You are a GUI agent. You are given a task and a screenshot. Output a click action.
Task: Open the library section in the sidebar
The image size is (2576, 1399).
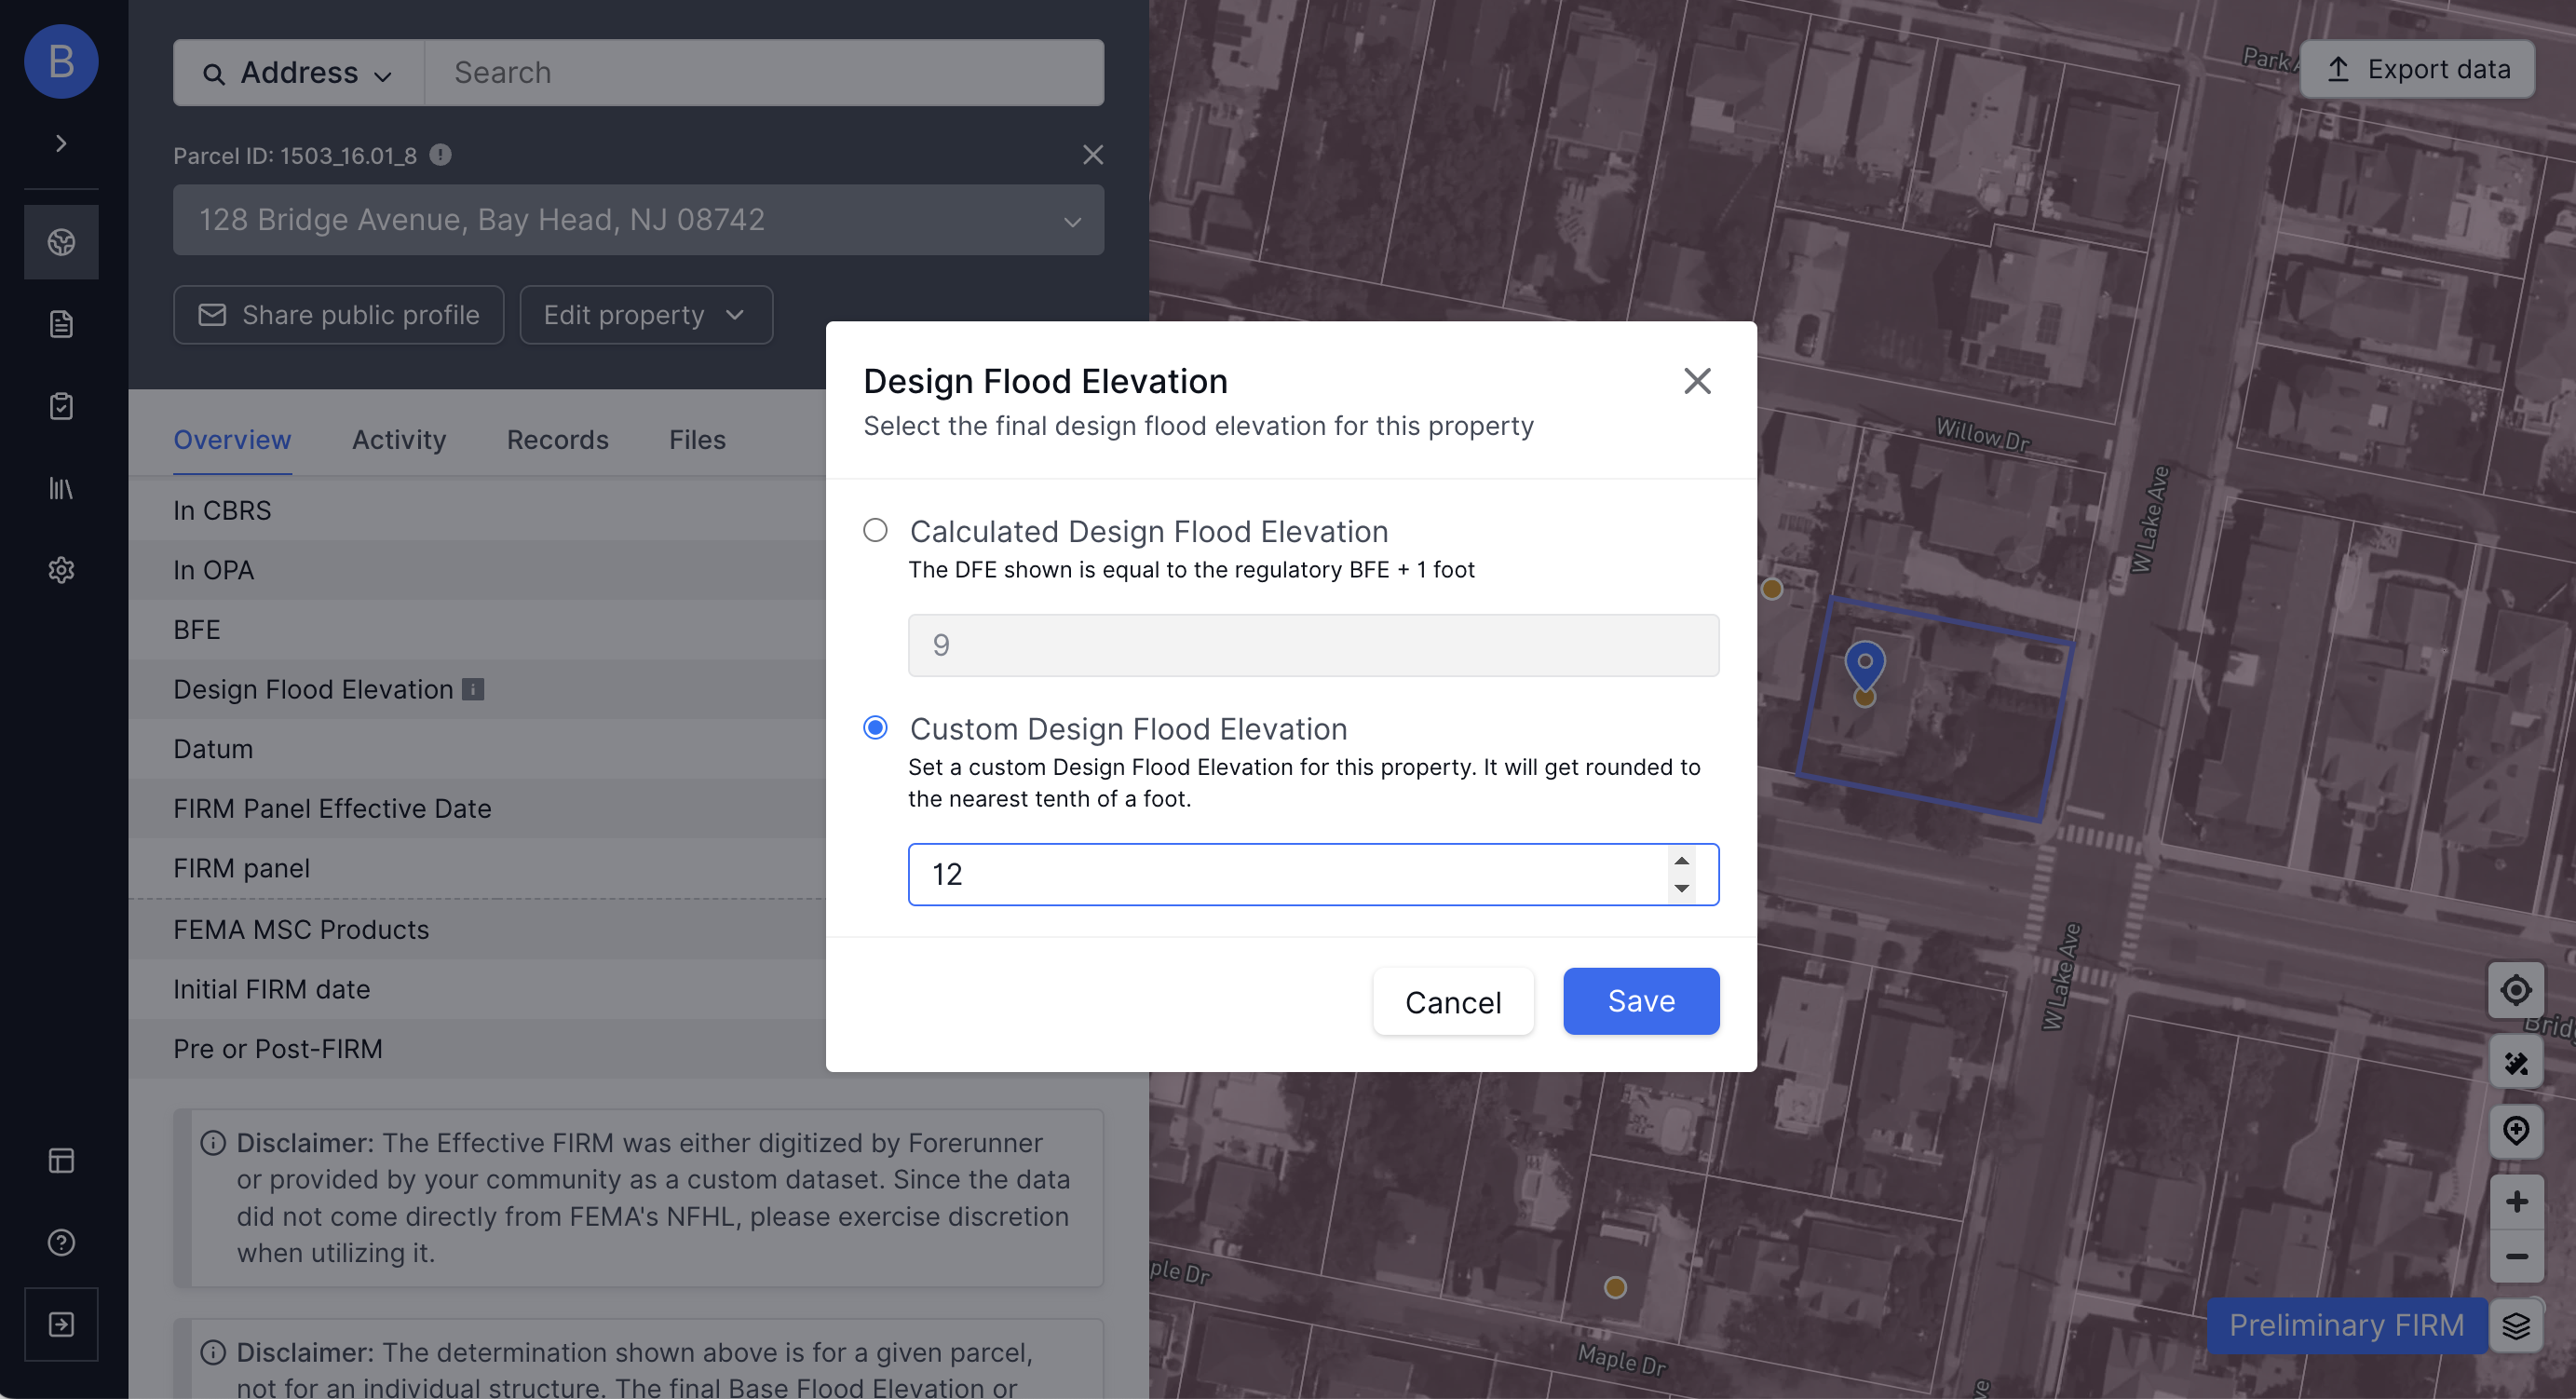pyautogui.click(x=61, y=489)
